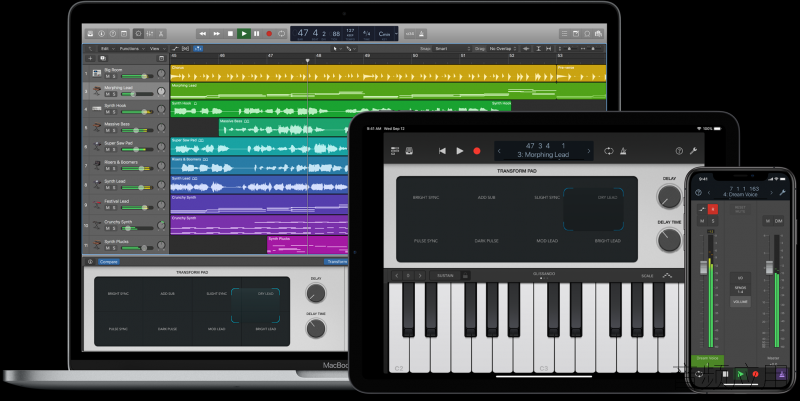Screen dimensions: 800x401
Task: Open the tracks view icon on the iPad
Action: click(394, 151)
